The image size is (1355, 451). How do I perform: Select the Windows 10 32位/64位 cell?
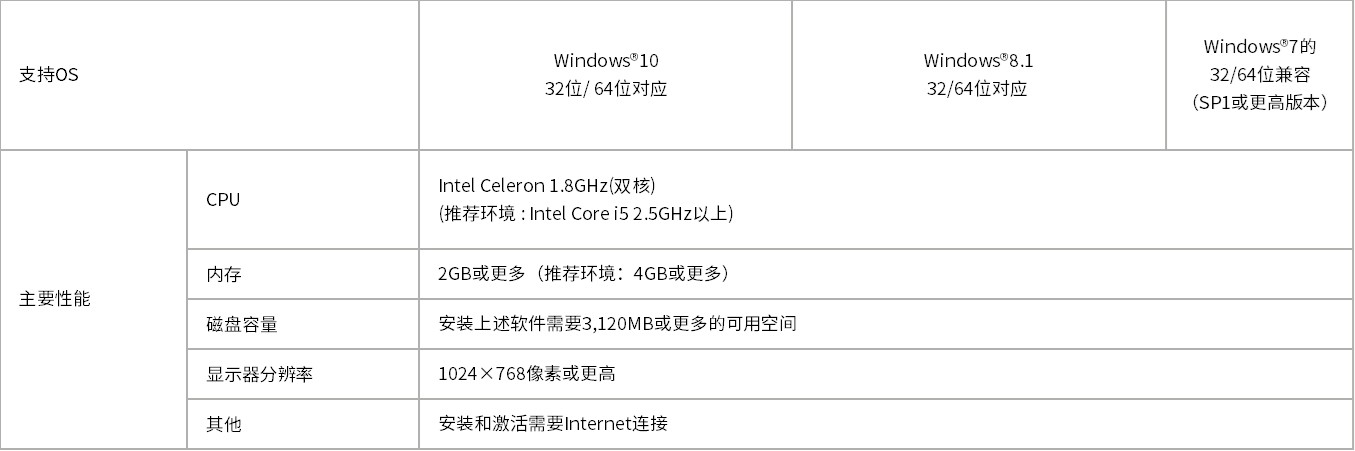606,75
